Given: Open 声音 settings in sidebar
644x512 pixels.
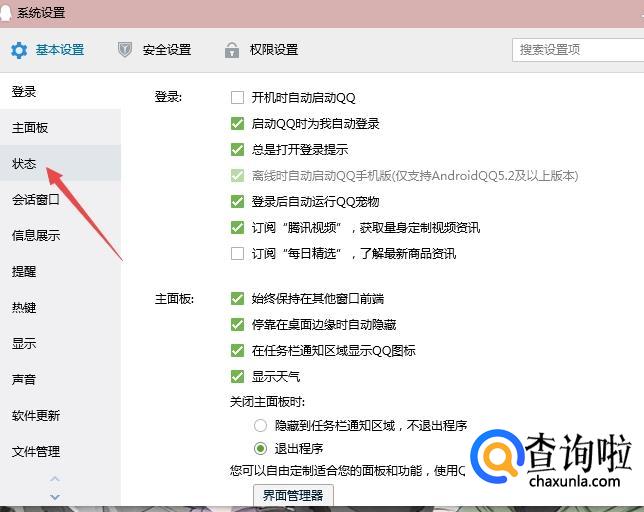Looking at the screenshot, I should 60,379.
